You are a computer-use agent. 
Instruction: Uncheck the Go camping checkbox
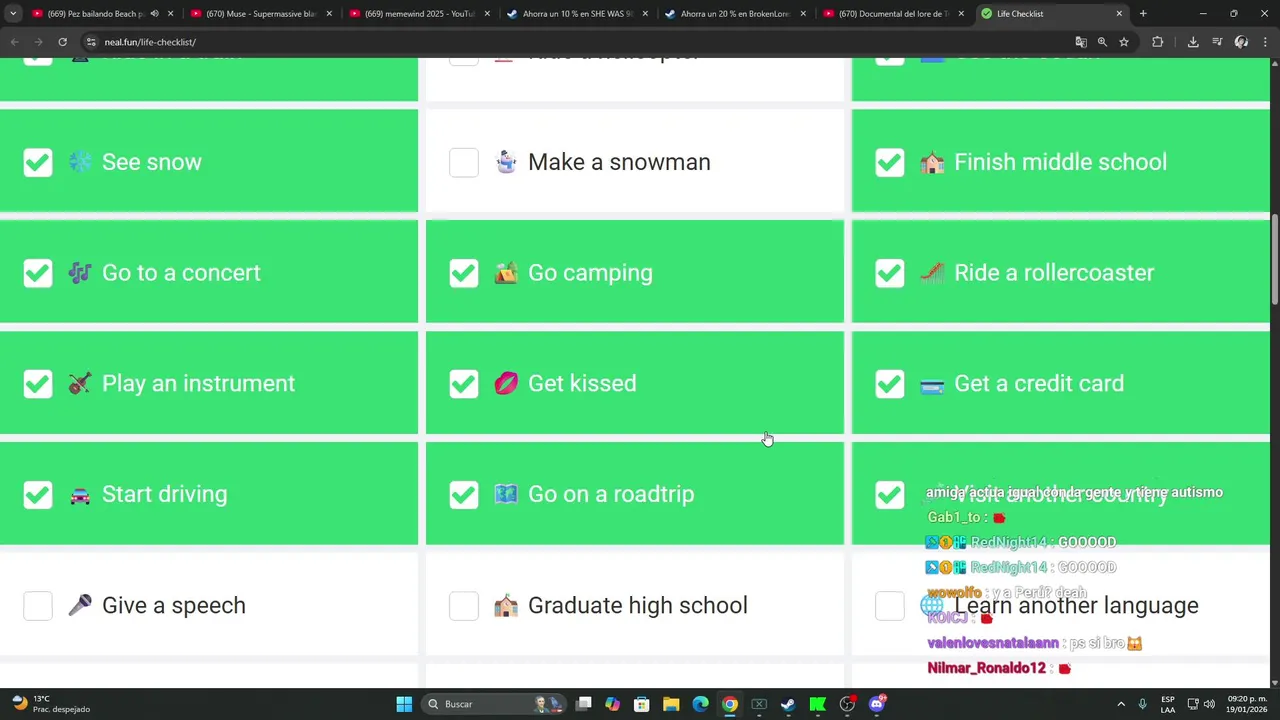coord(464,273)
